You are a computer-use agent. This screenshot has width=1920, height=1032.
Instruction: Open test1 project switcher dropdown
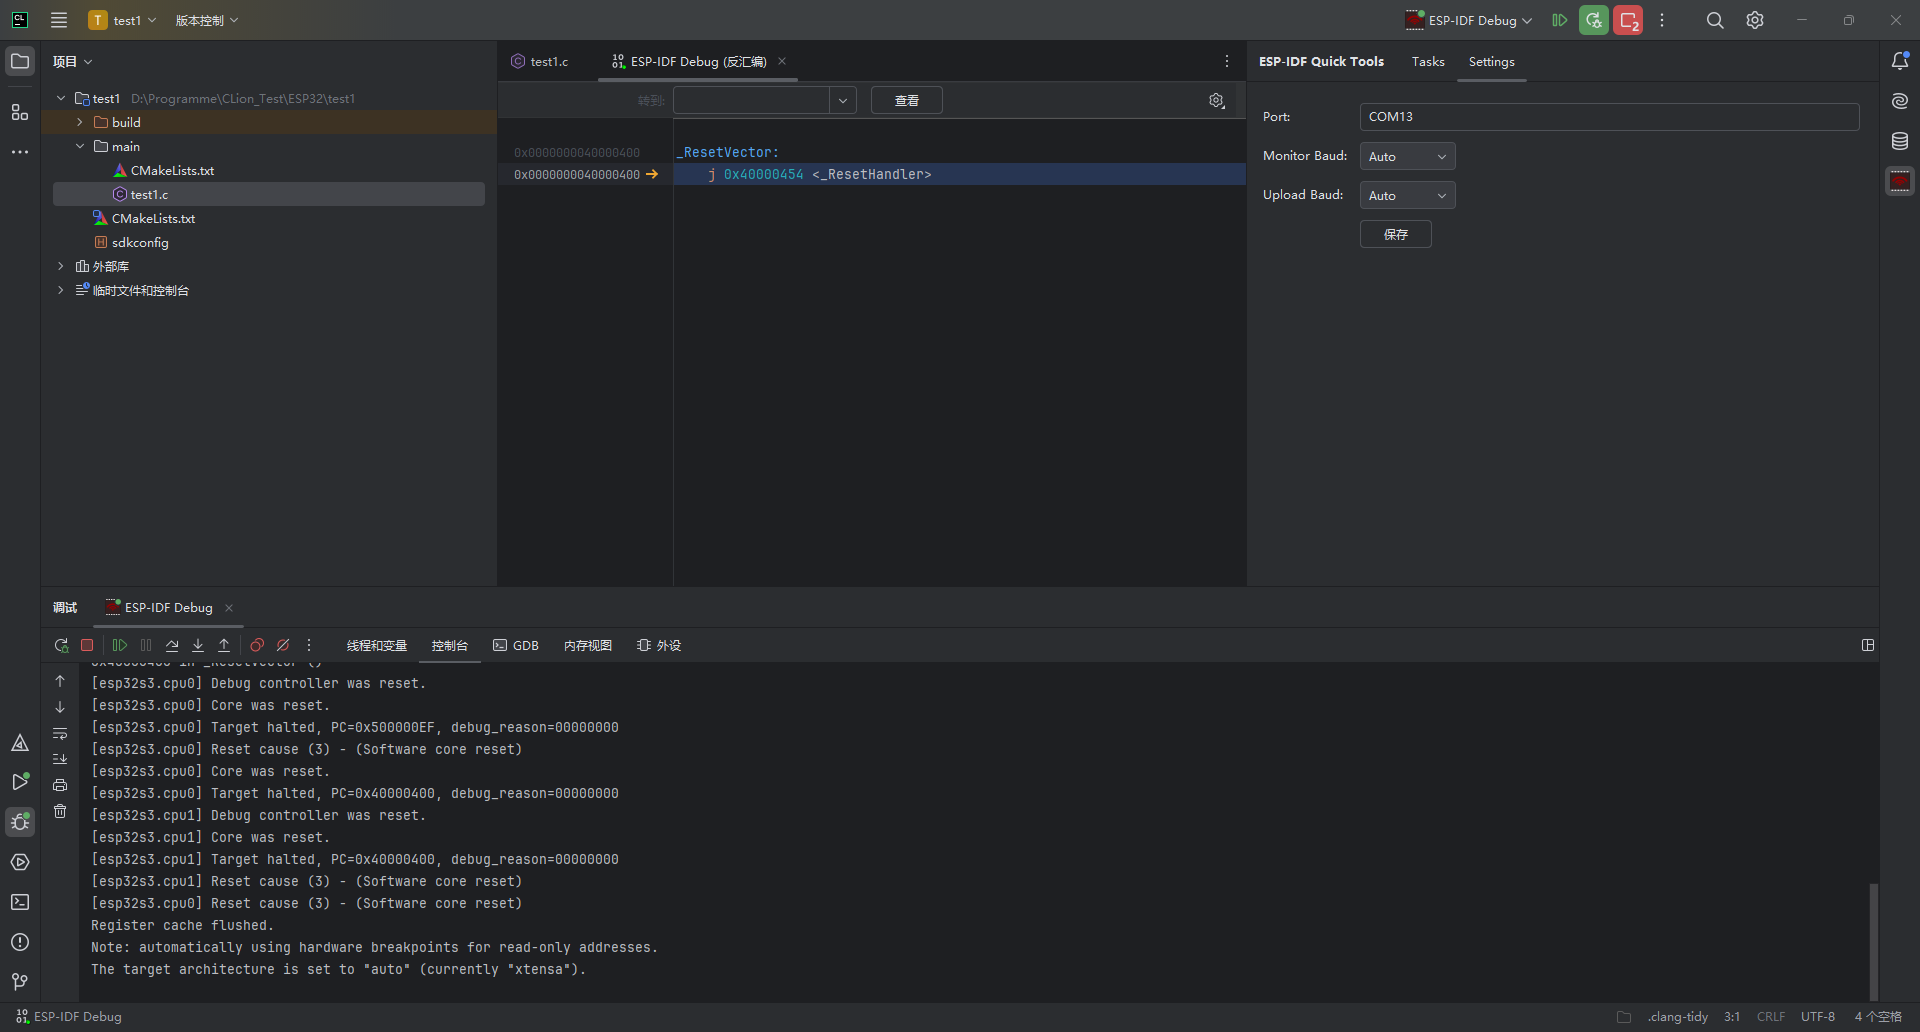[123, 20]
